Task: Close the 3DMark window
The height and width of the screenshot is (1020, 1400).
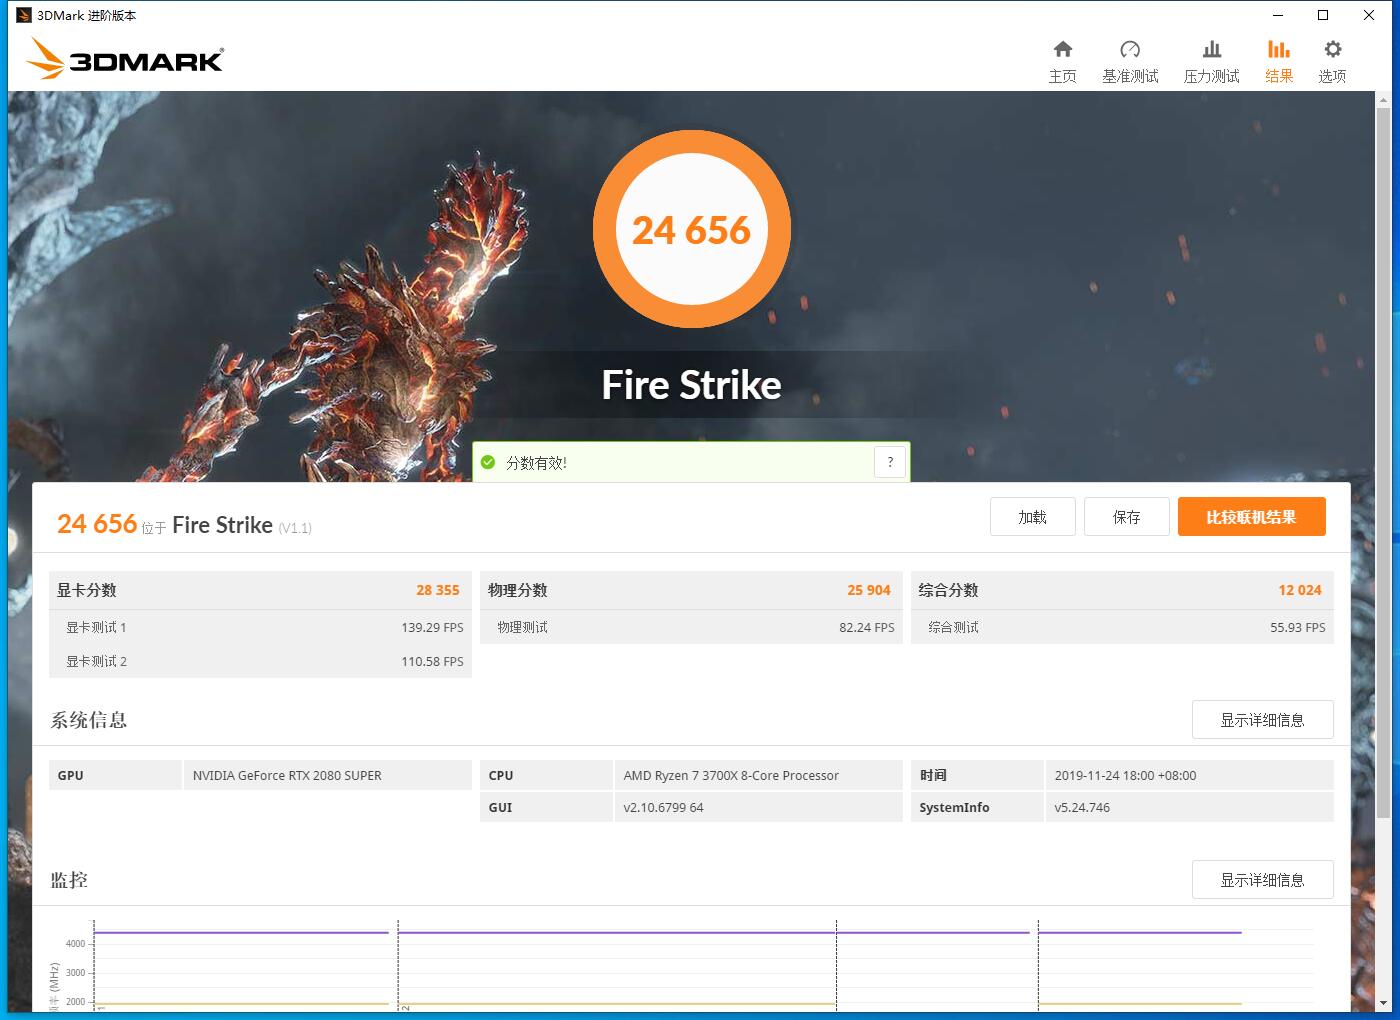Action: click(x=1369, y=15)
